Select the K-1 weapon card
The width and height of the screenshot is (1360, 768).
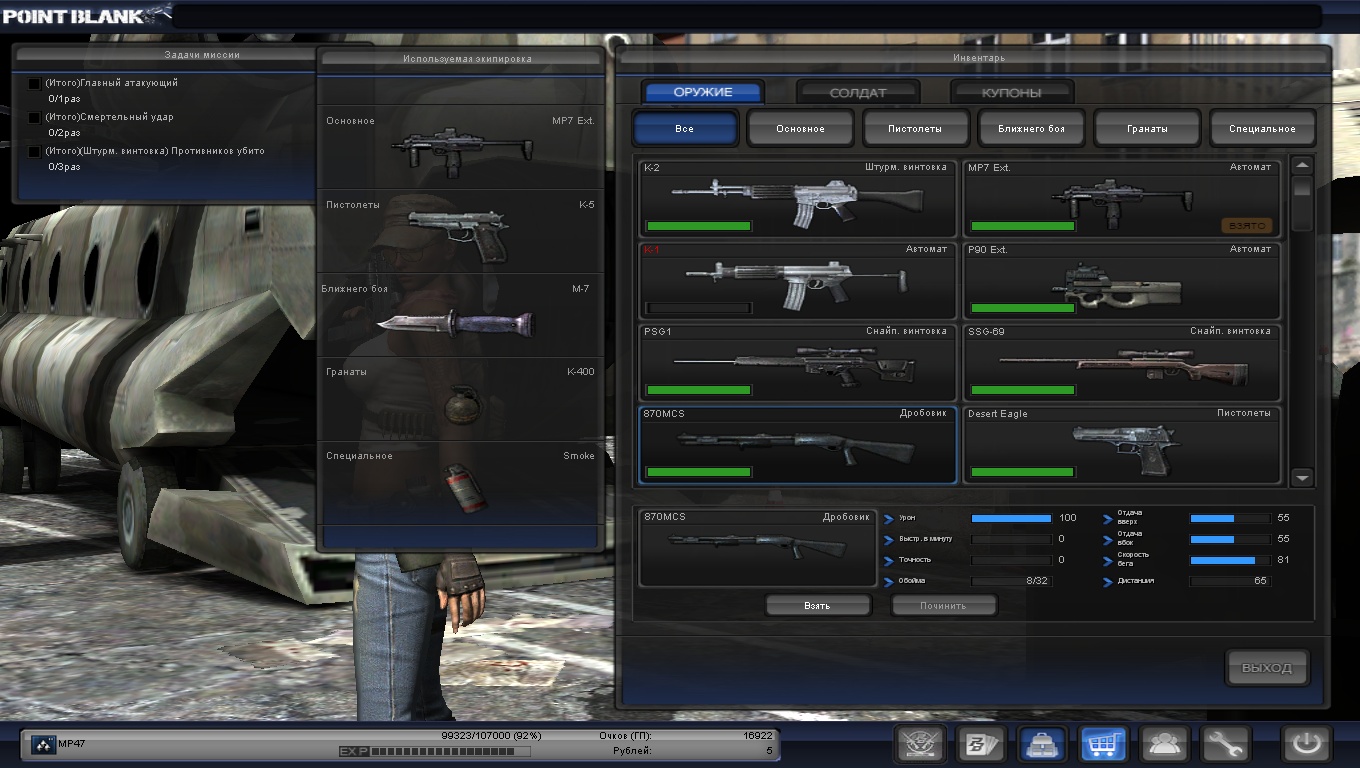click(798, 281)
